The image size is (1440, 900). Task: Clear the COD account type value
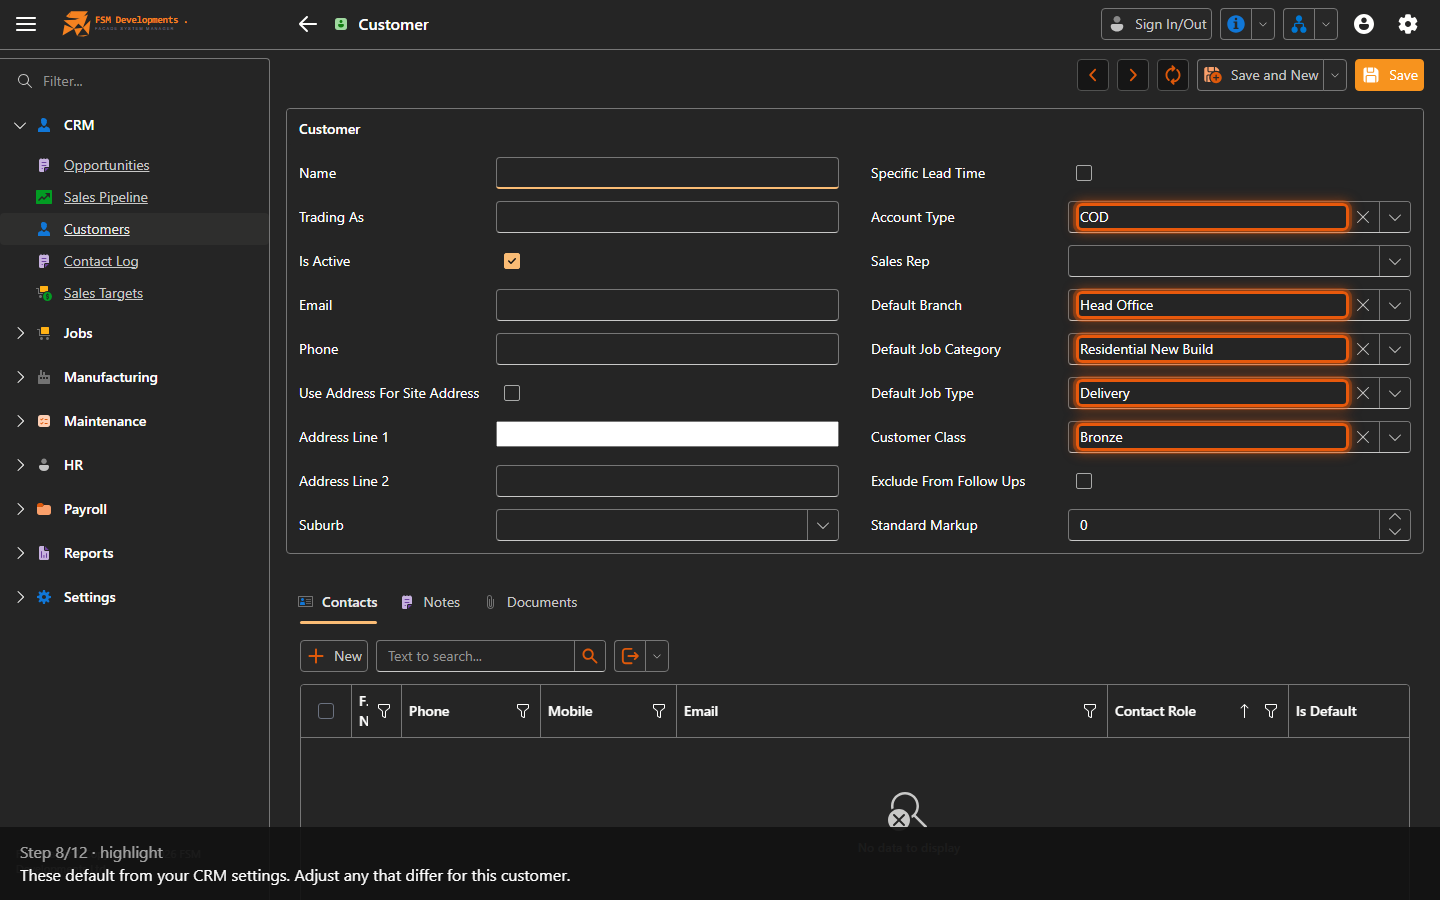pos(1363,217)
